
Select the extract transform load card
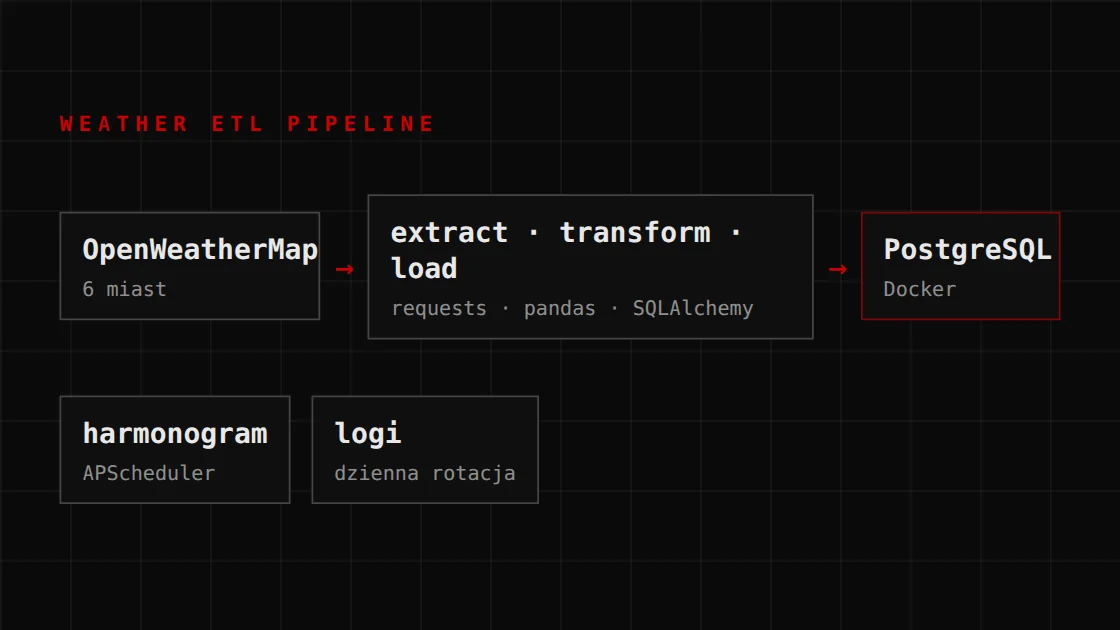coord(591,266)
